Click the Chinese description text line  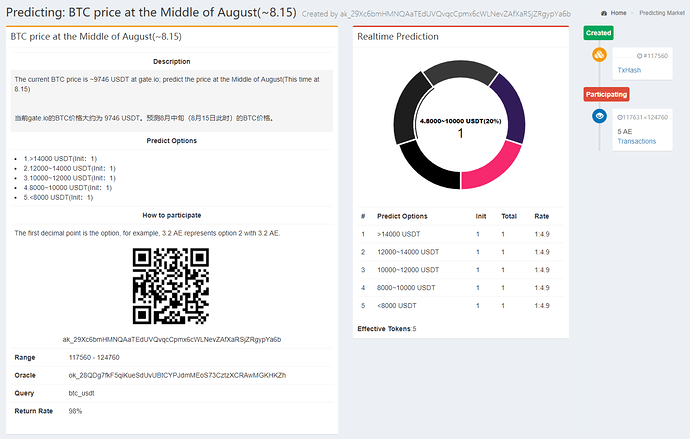(x=144, y=118)
